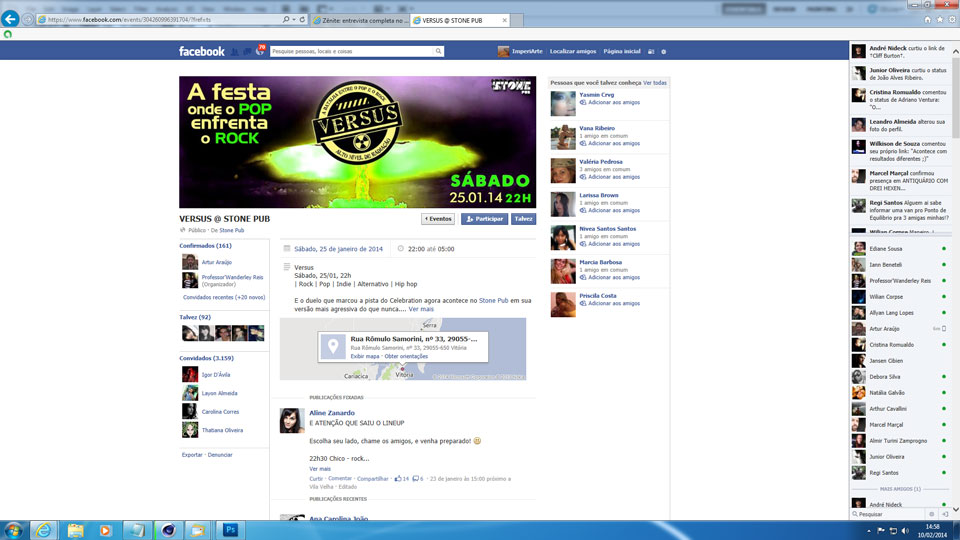Viewport: 960px width, 540px height.
Task: Open ImperiArte profile in header
Action: [520, 51]
